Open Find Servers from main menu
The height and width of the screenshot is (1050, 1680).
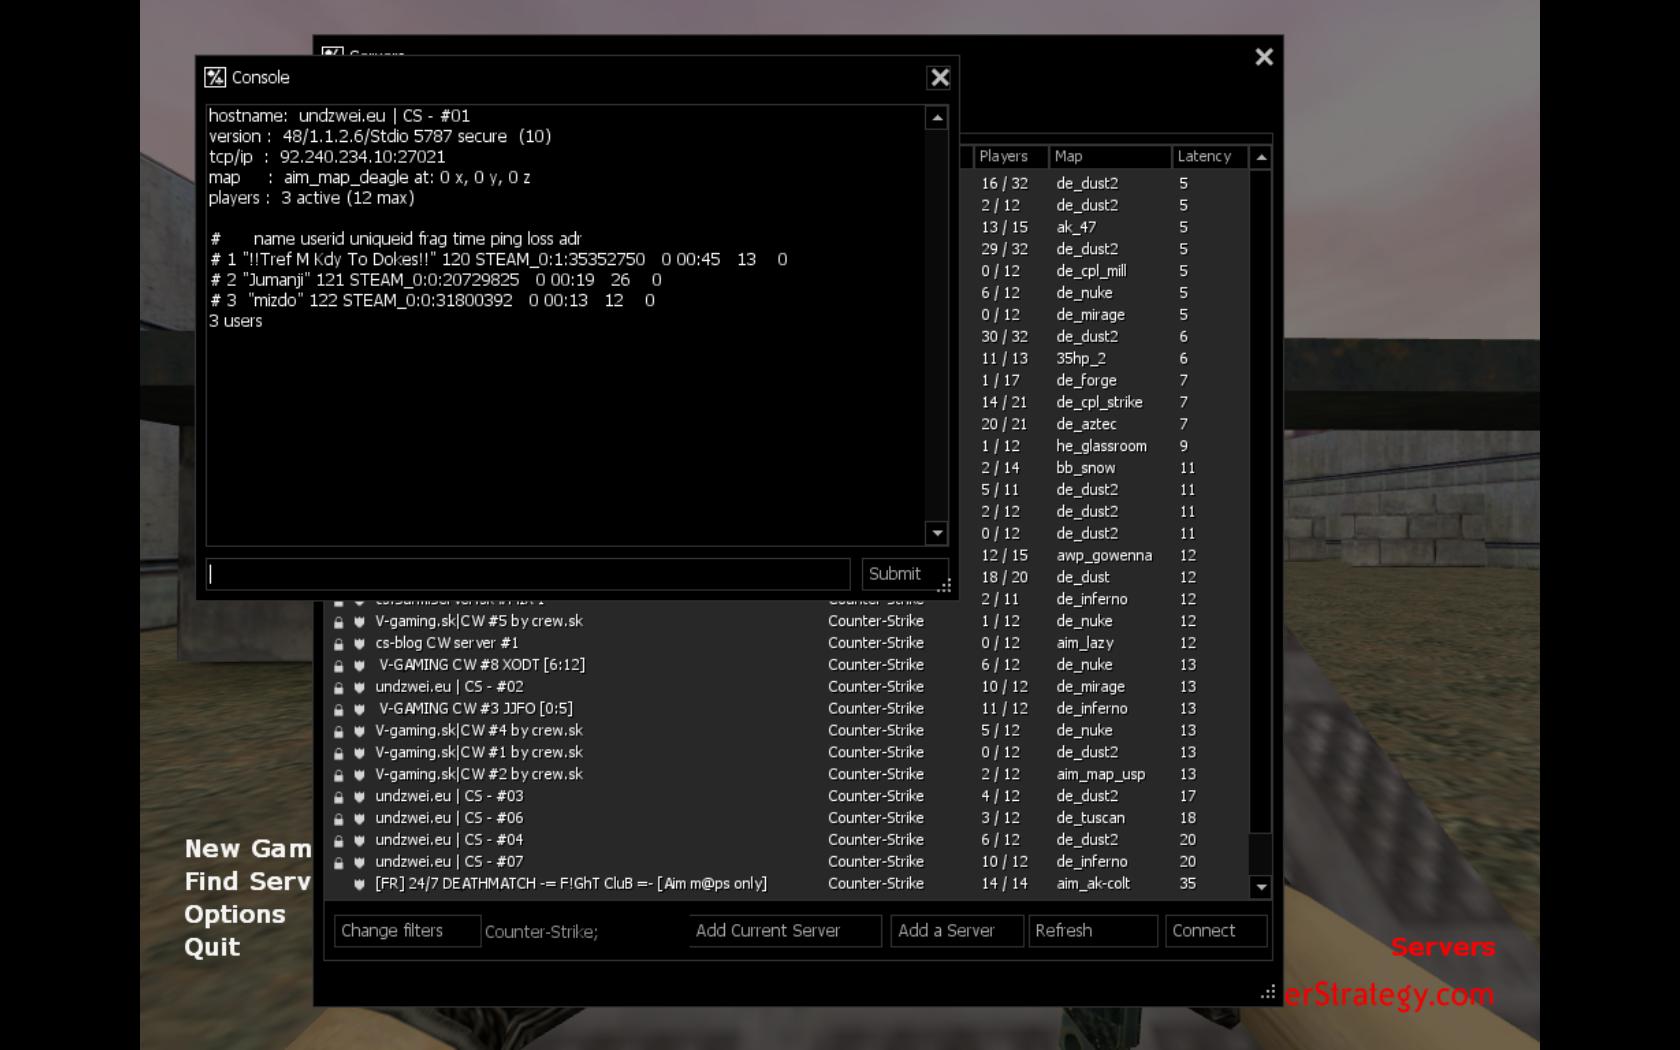tap(248, 882)
